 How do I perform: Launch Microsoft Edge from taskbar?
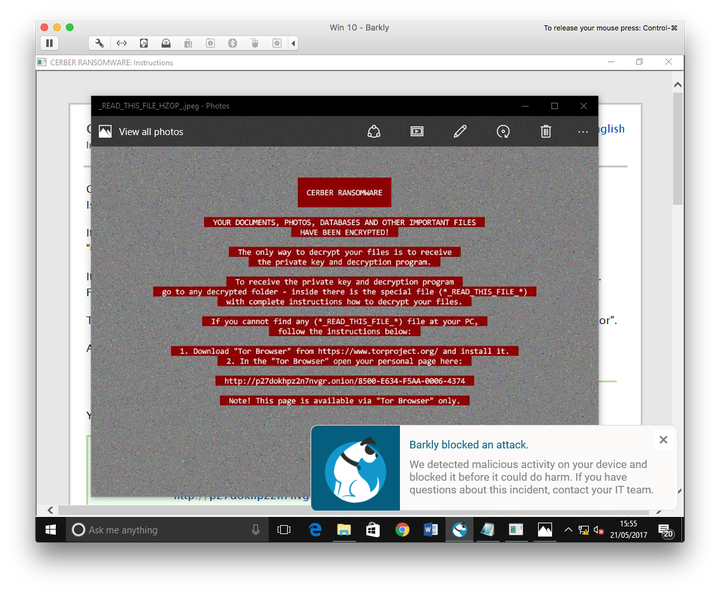315,530
